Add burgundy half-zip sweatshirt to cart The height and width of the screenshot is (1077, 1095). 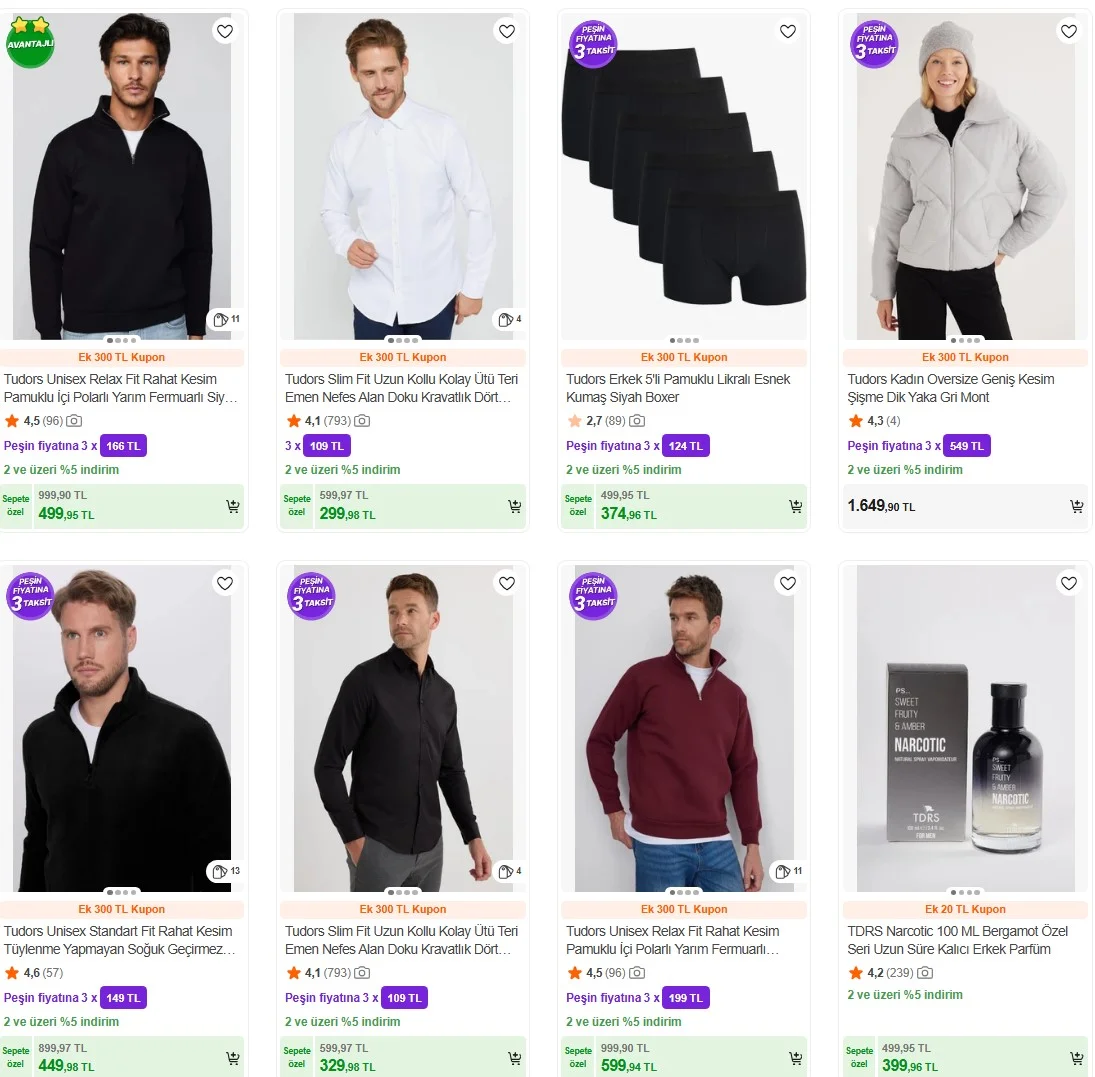click(796, 1058)
